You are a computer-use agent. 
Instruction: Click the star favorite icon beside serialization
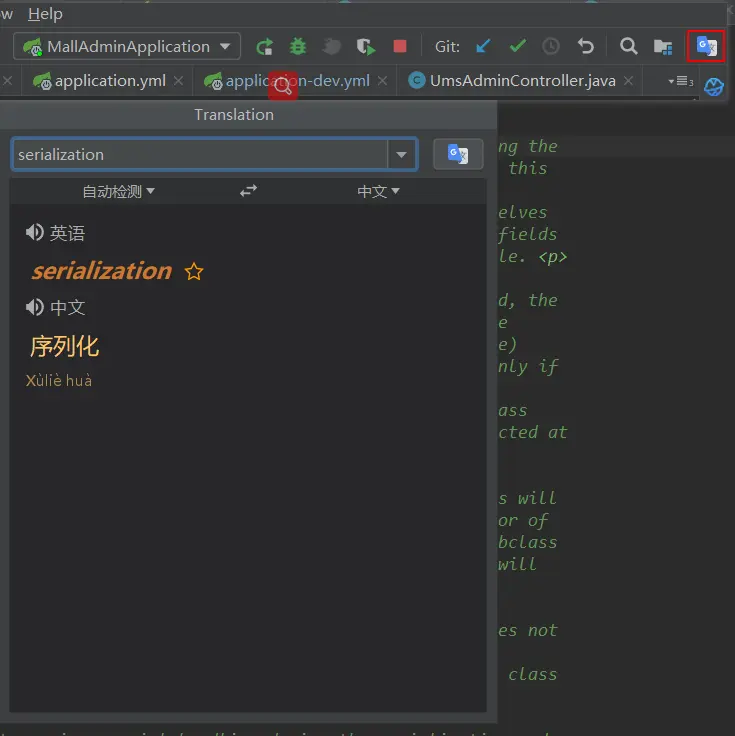coord(194,272)
